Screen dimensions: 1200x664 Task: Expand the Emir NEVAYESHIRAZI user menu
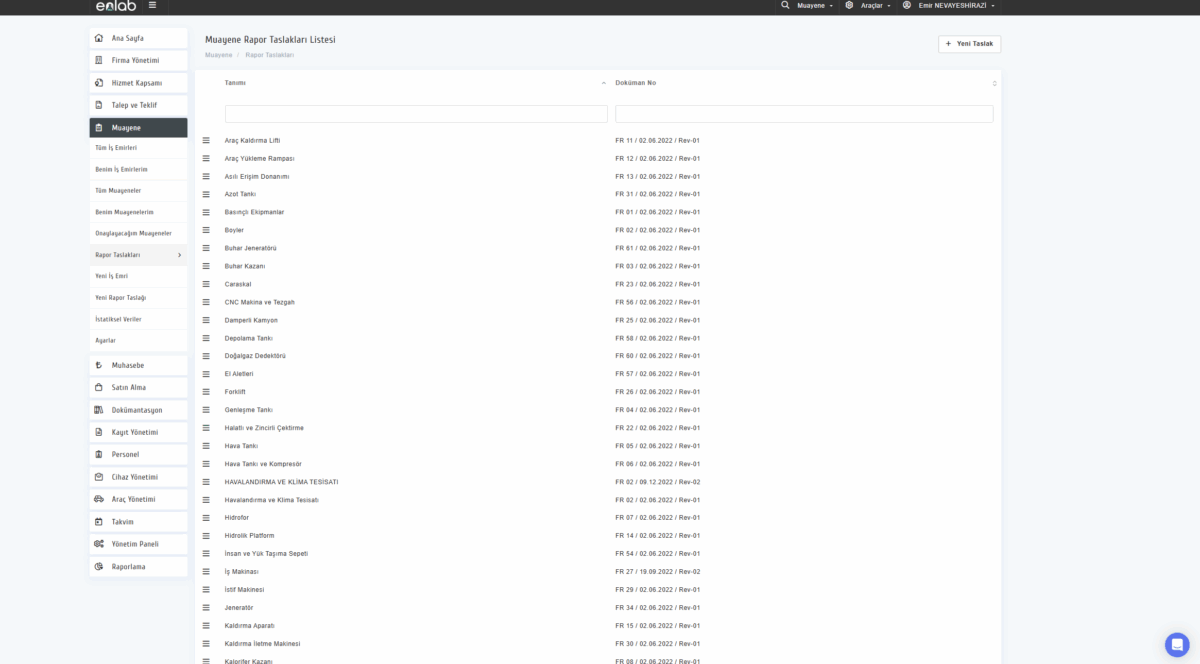coord(948,6)
